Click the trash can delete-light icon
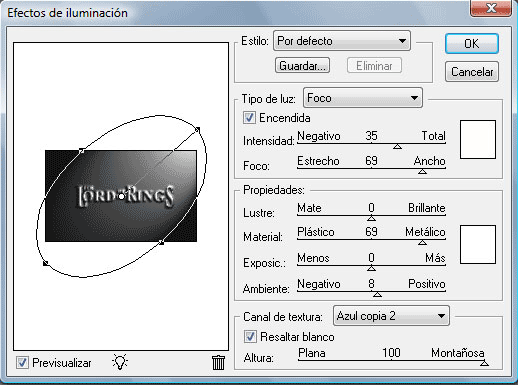Screen dimensions: 518x385 (x=218, y=362)
